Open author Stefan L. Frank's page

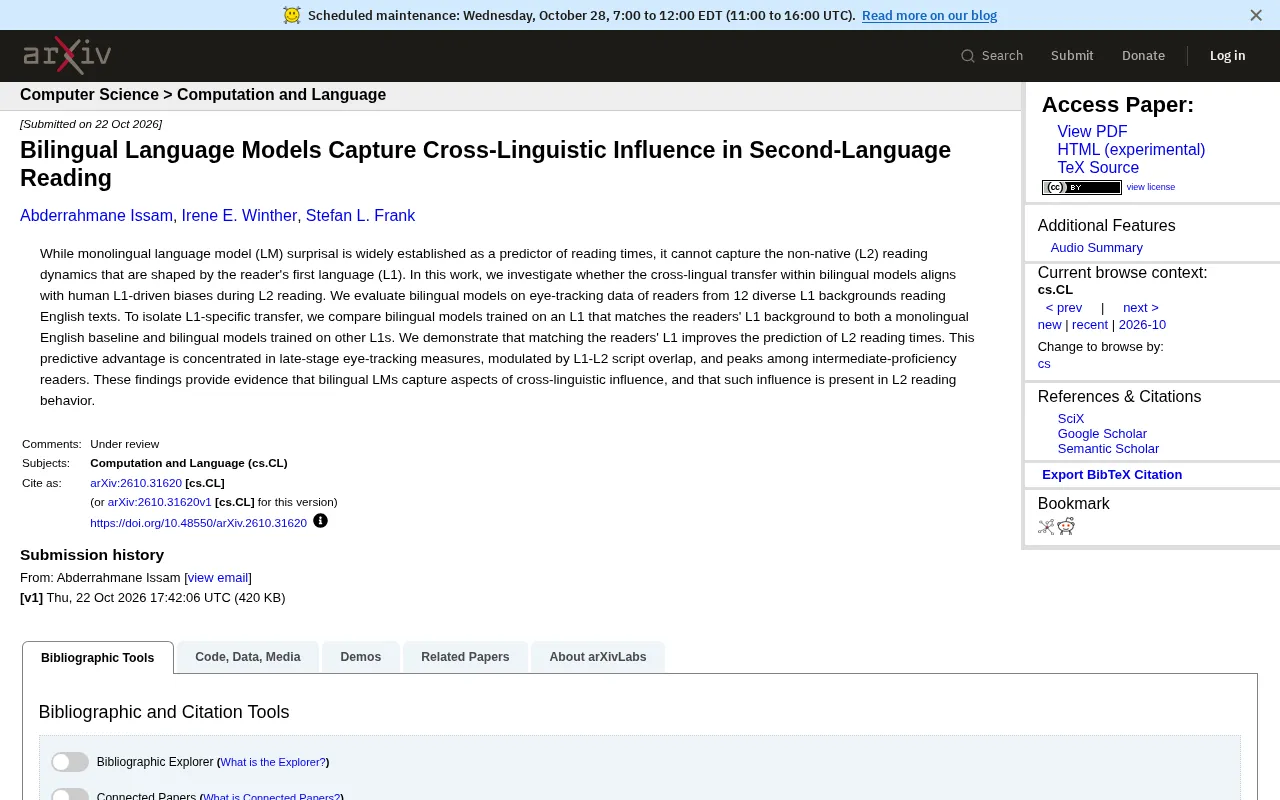360,216
